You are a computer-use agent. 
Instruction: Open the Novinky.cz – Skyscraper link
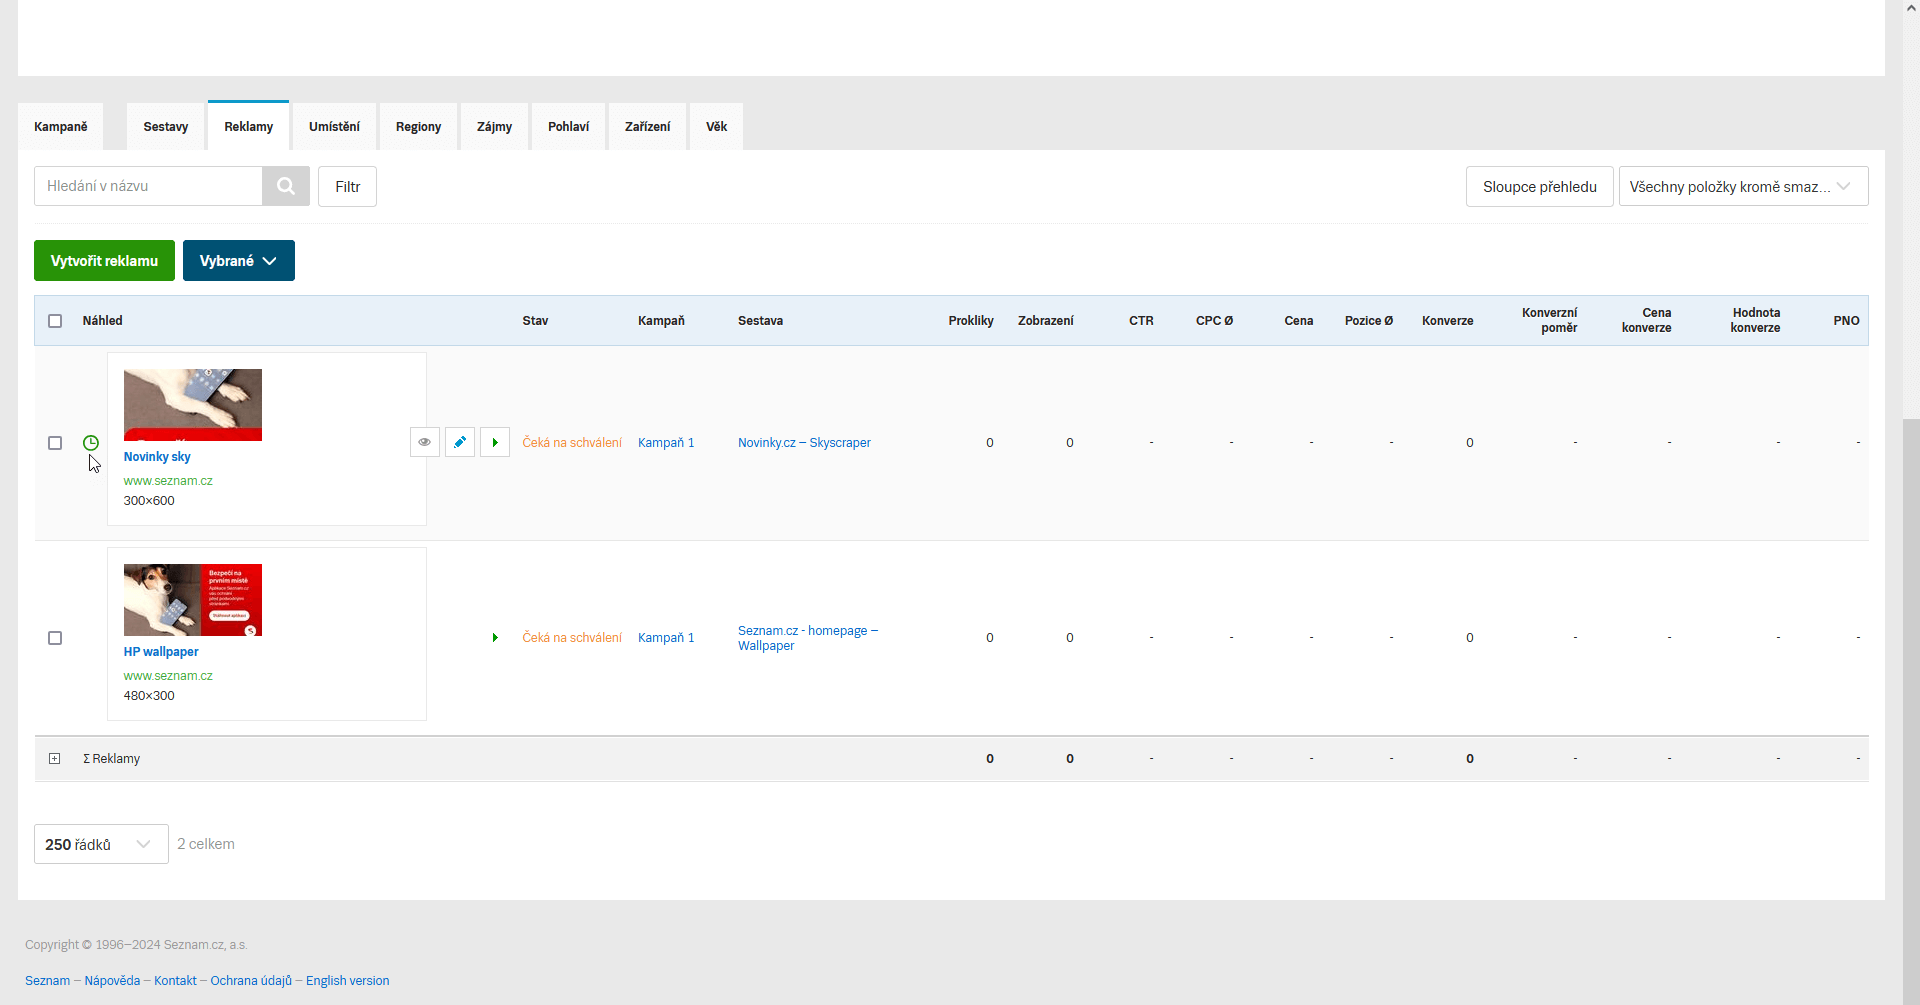click(804, 443)
